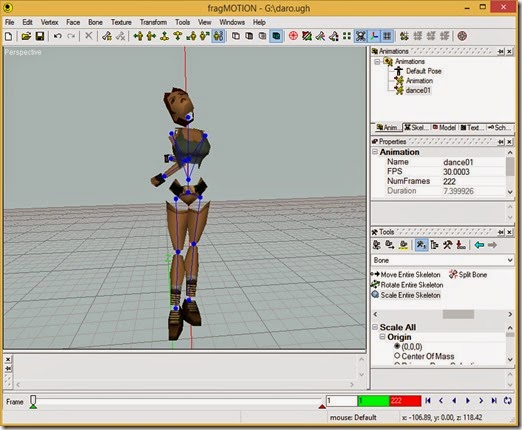
Task: Jump to the first frame
Action: [x=428, y=401]
